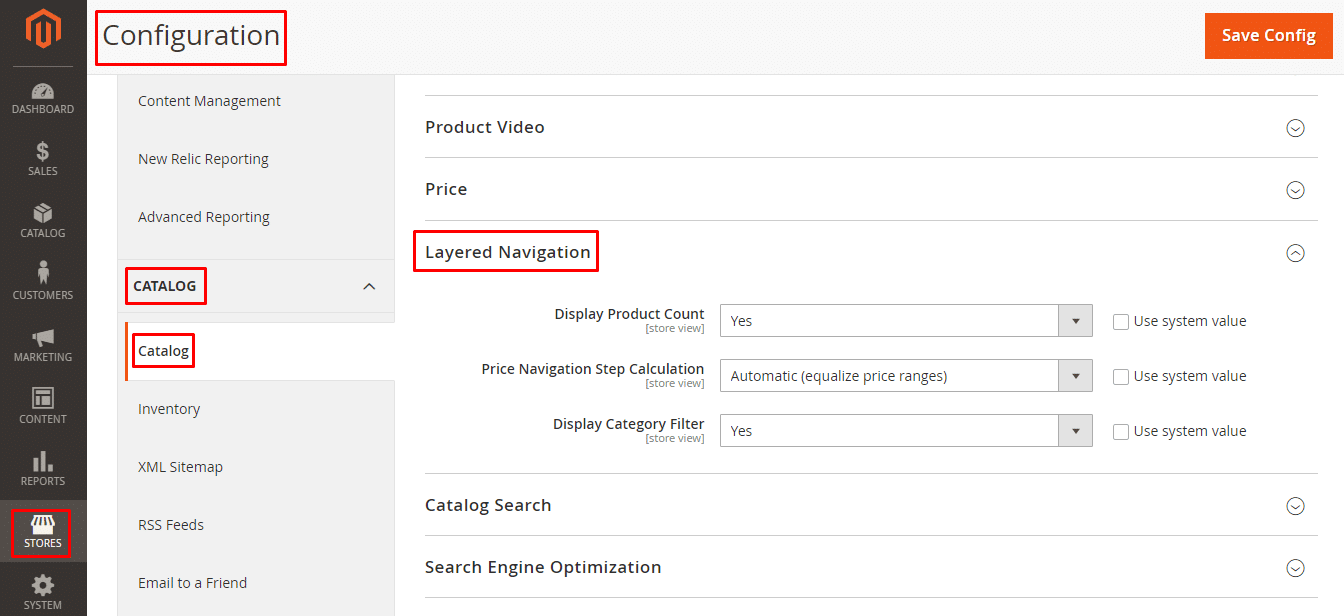The image size is (1344, 616).
Task: Open the Catalog box icon in sidebar
Action: pyautogui.click(x=43, y=214)
